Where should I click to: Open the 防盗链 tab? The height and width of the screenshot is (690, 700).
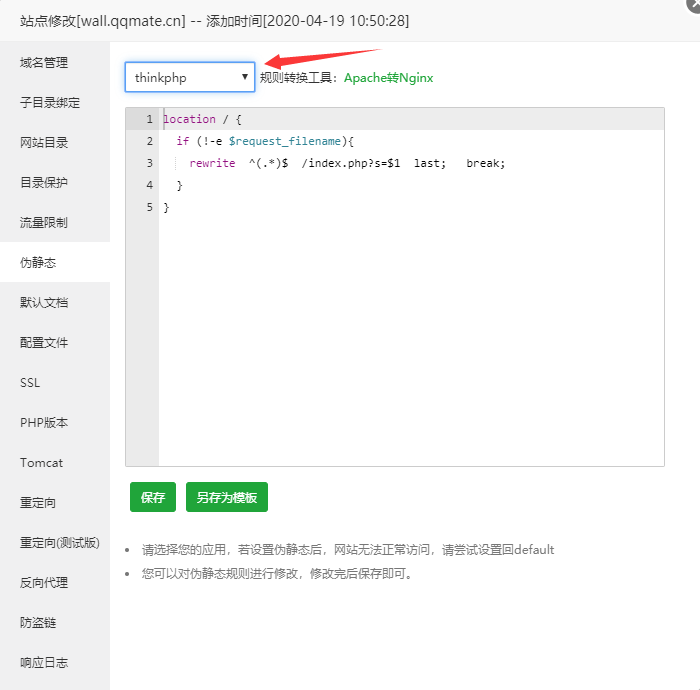point(39,622)
